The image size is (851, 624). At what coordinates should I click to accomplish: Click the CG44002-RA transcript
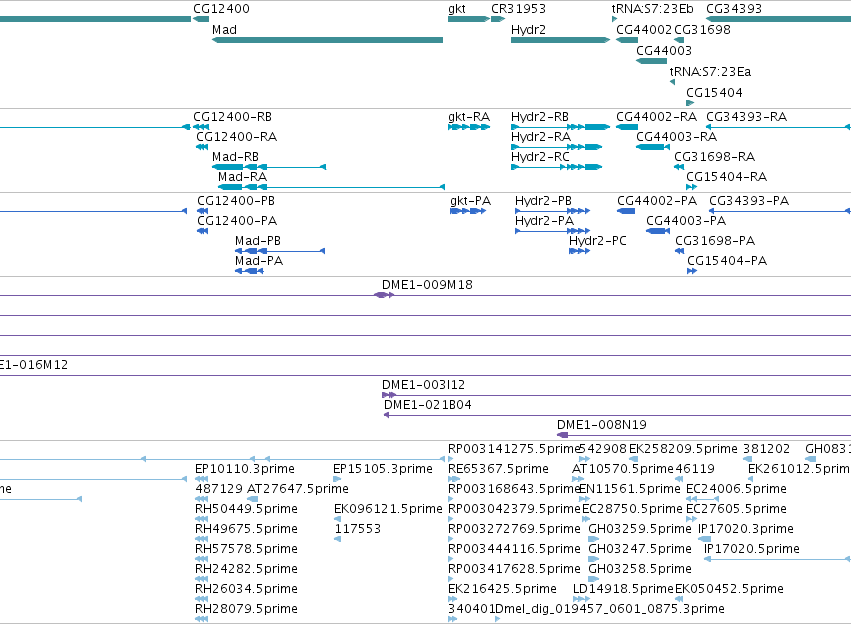656,117
